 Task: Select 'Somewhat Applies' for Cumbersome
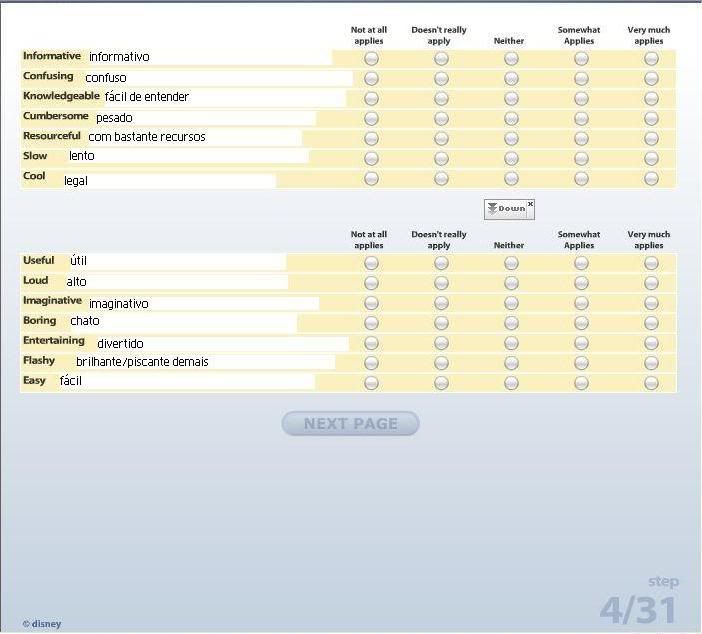click(x=581, y=119)
